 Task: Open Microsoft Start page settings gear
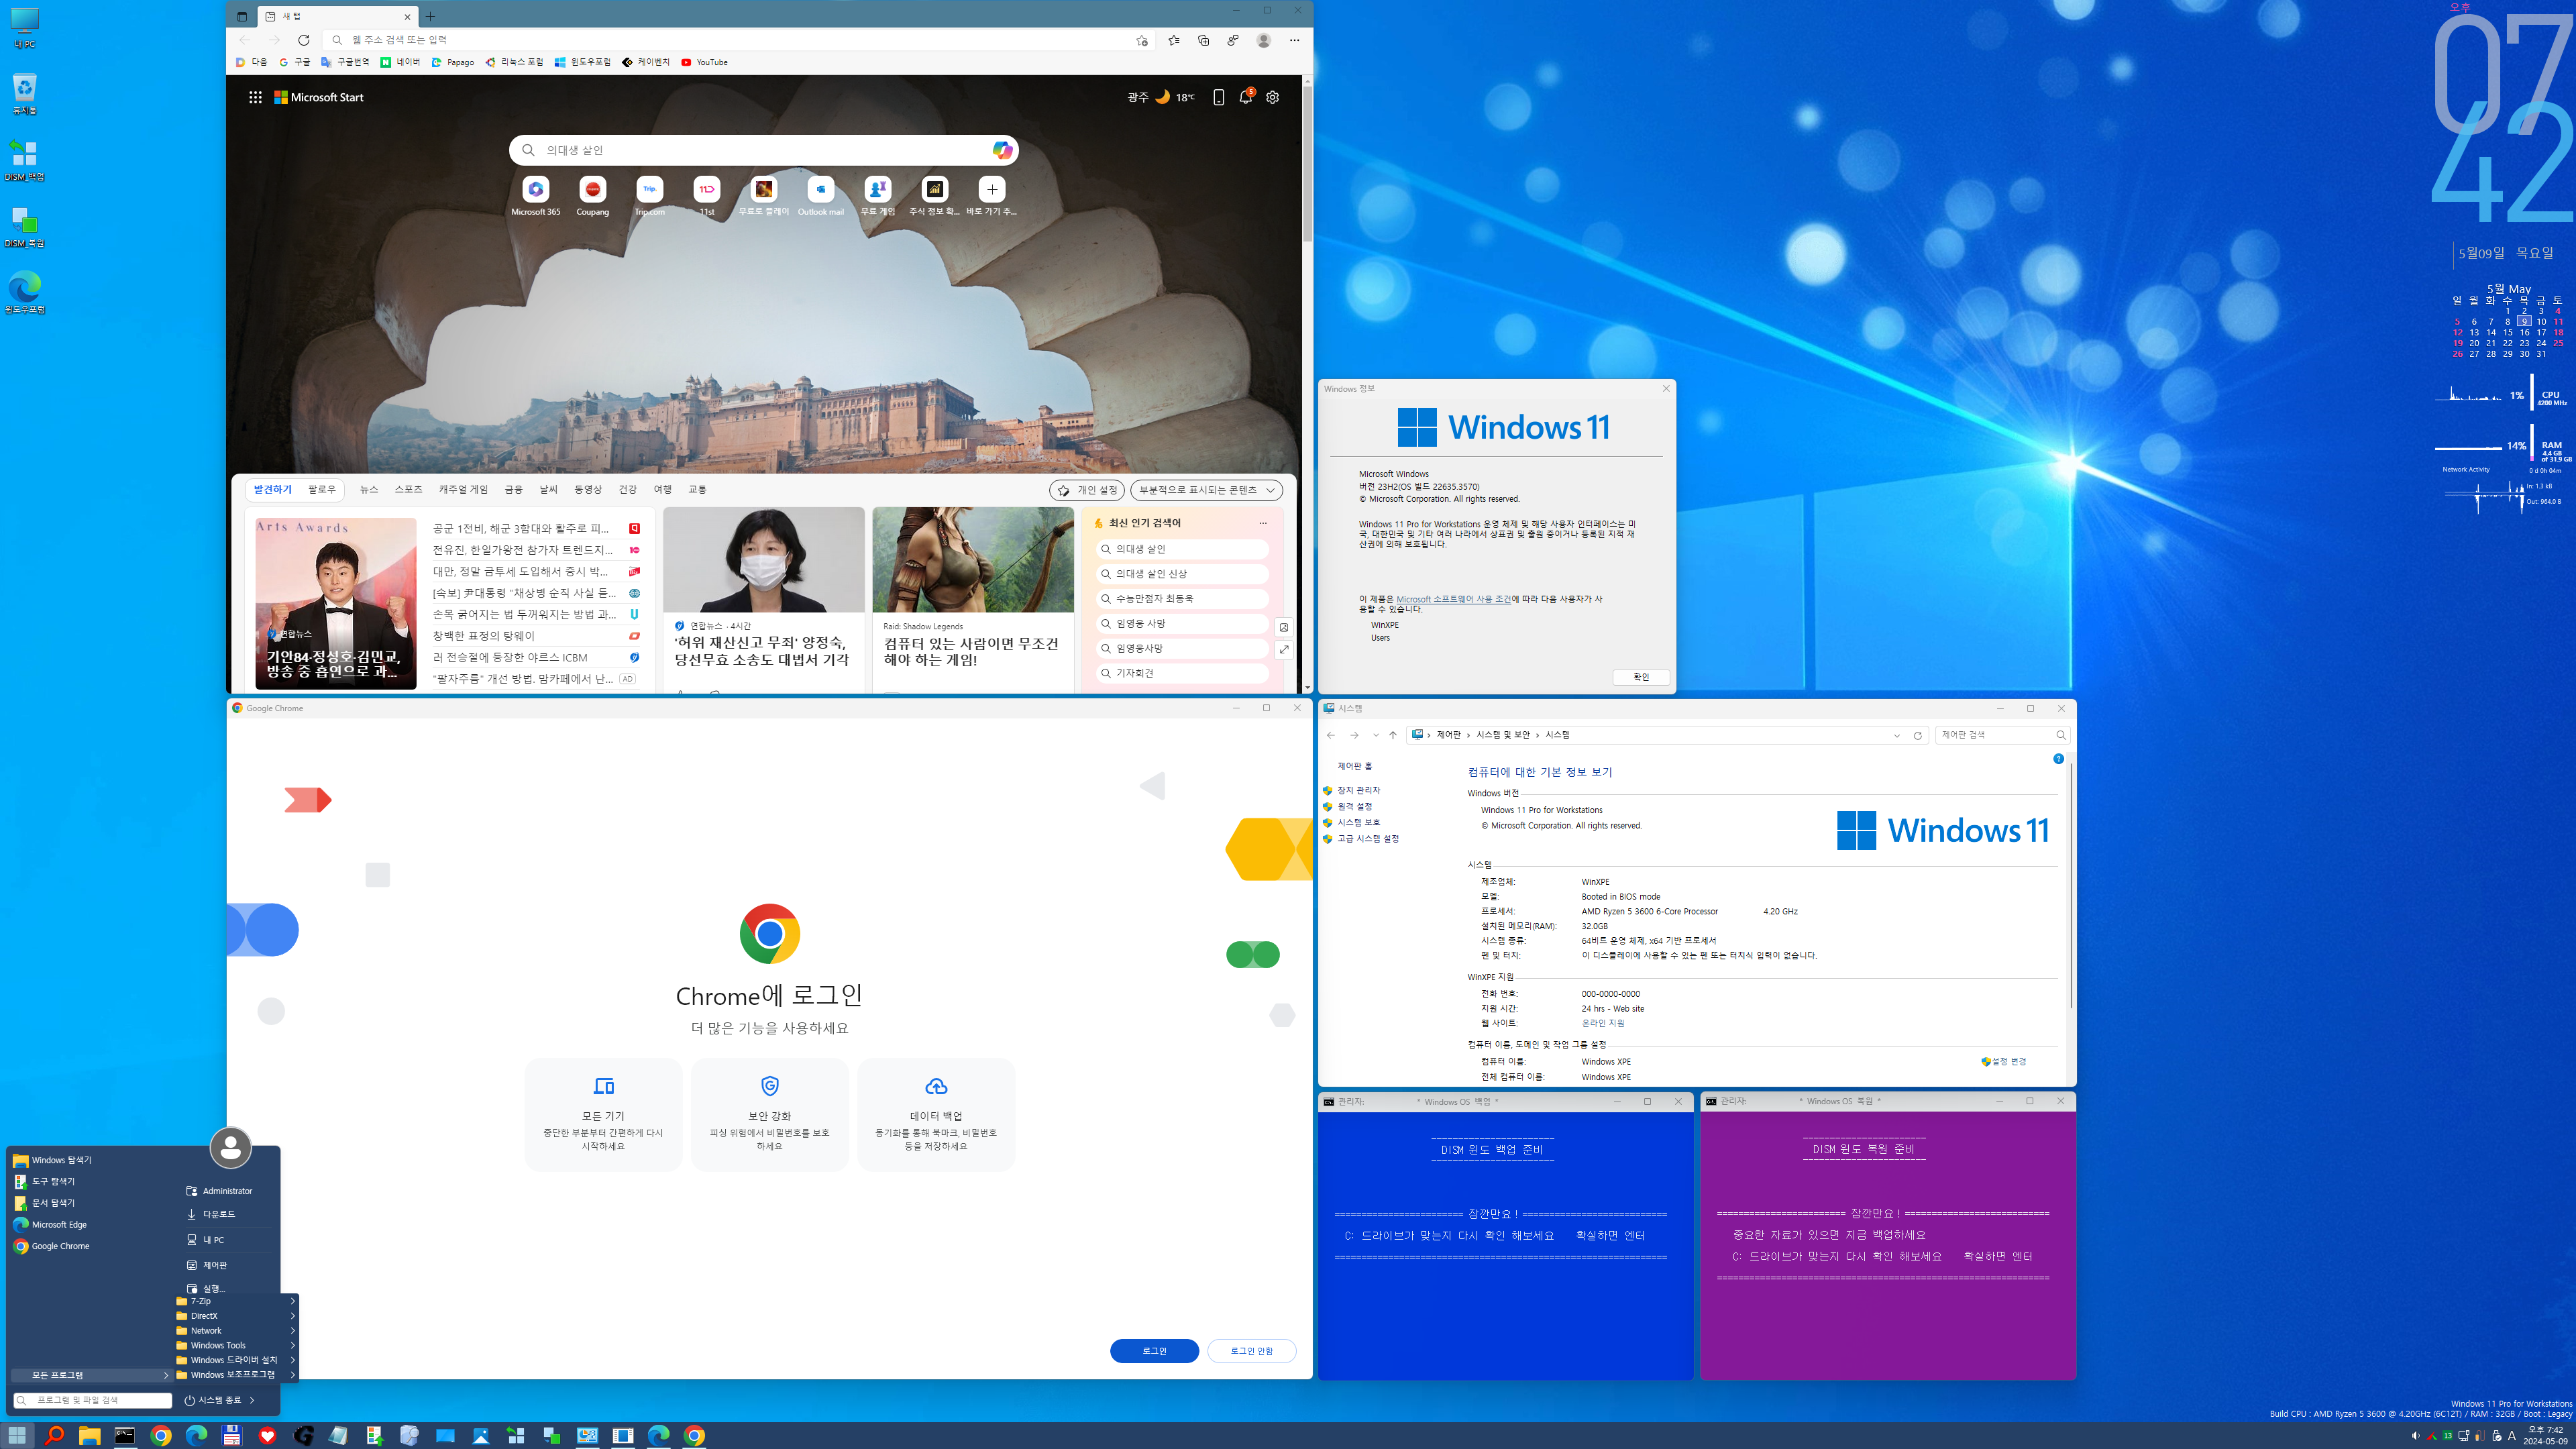point(1272,97)
